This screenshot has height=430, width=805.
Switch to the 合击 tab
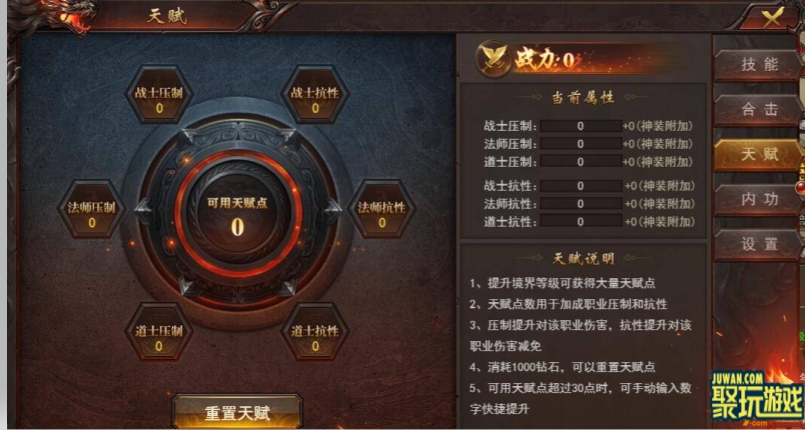pyautogui.click(x=759, y=109)
